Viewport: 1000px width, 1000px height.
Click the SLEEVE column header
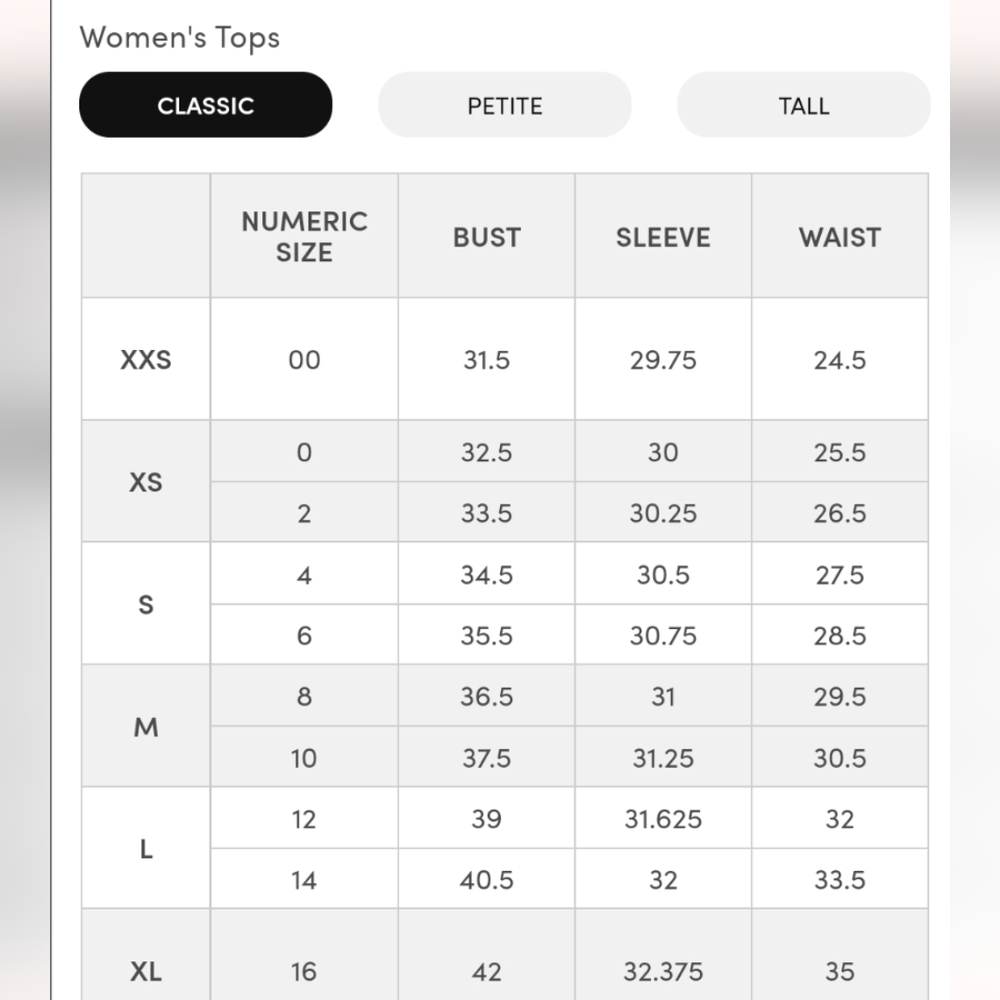[663, 236]
